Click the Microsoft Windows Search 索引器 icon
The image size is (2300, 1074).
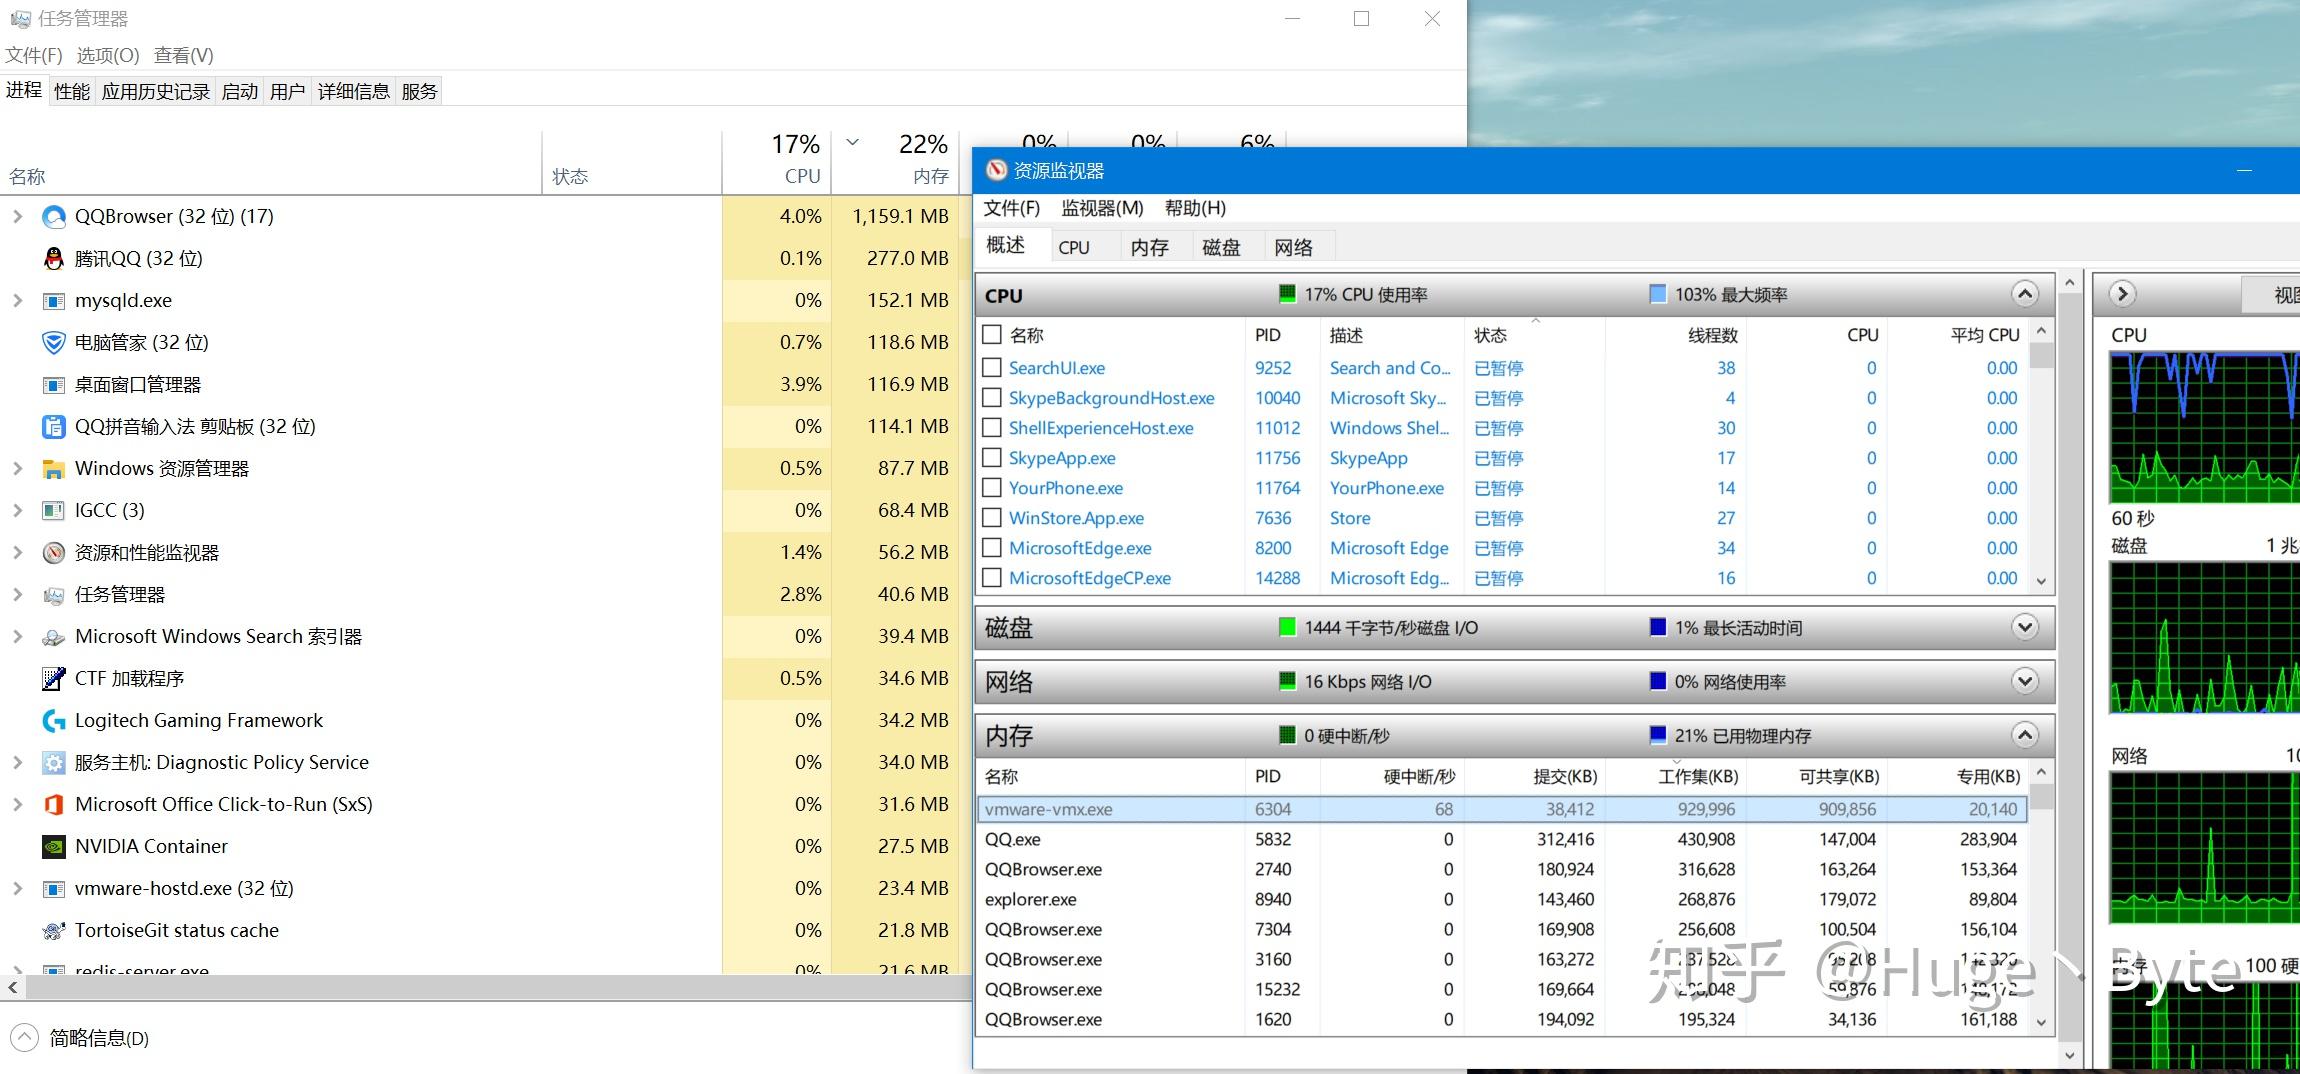point(54,636)
